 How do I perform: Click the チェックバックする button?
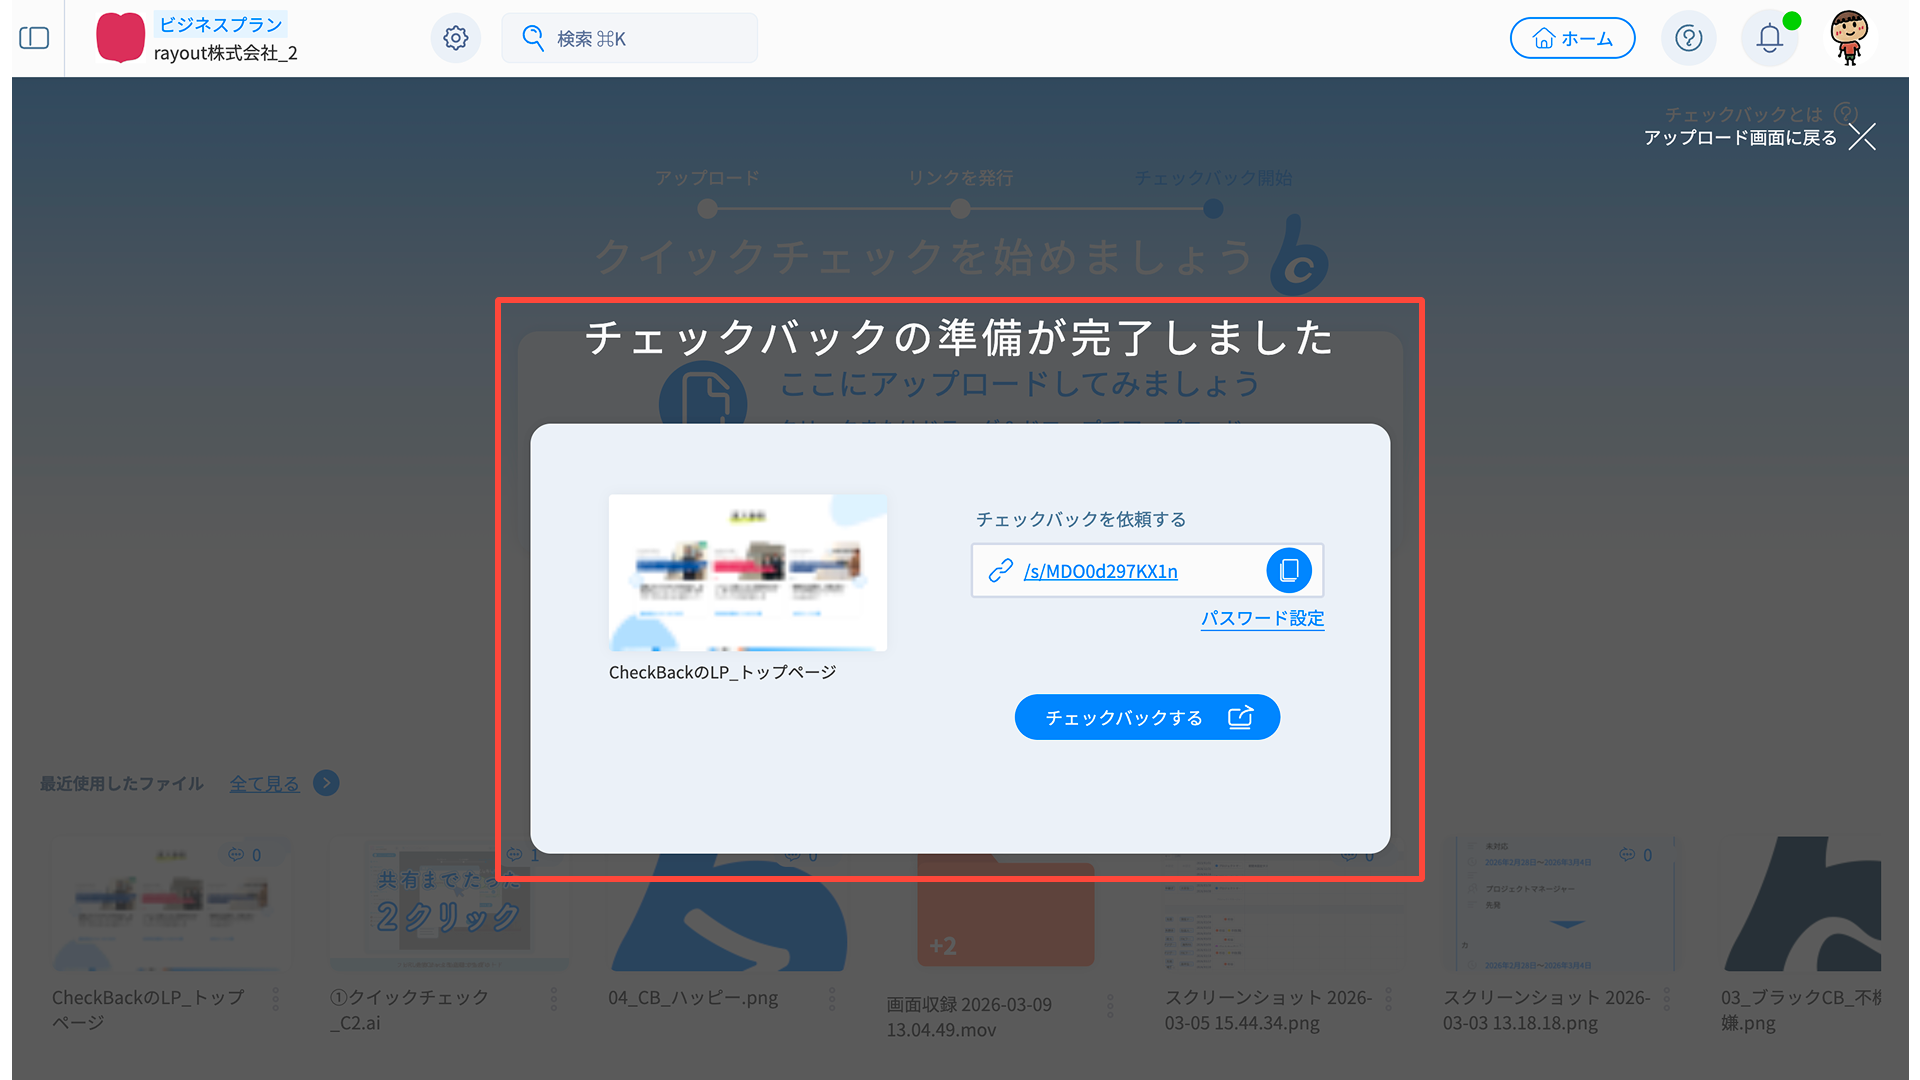(x=1147, y=717)
